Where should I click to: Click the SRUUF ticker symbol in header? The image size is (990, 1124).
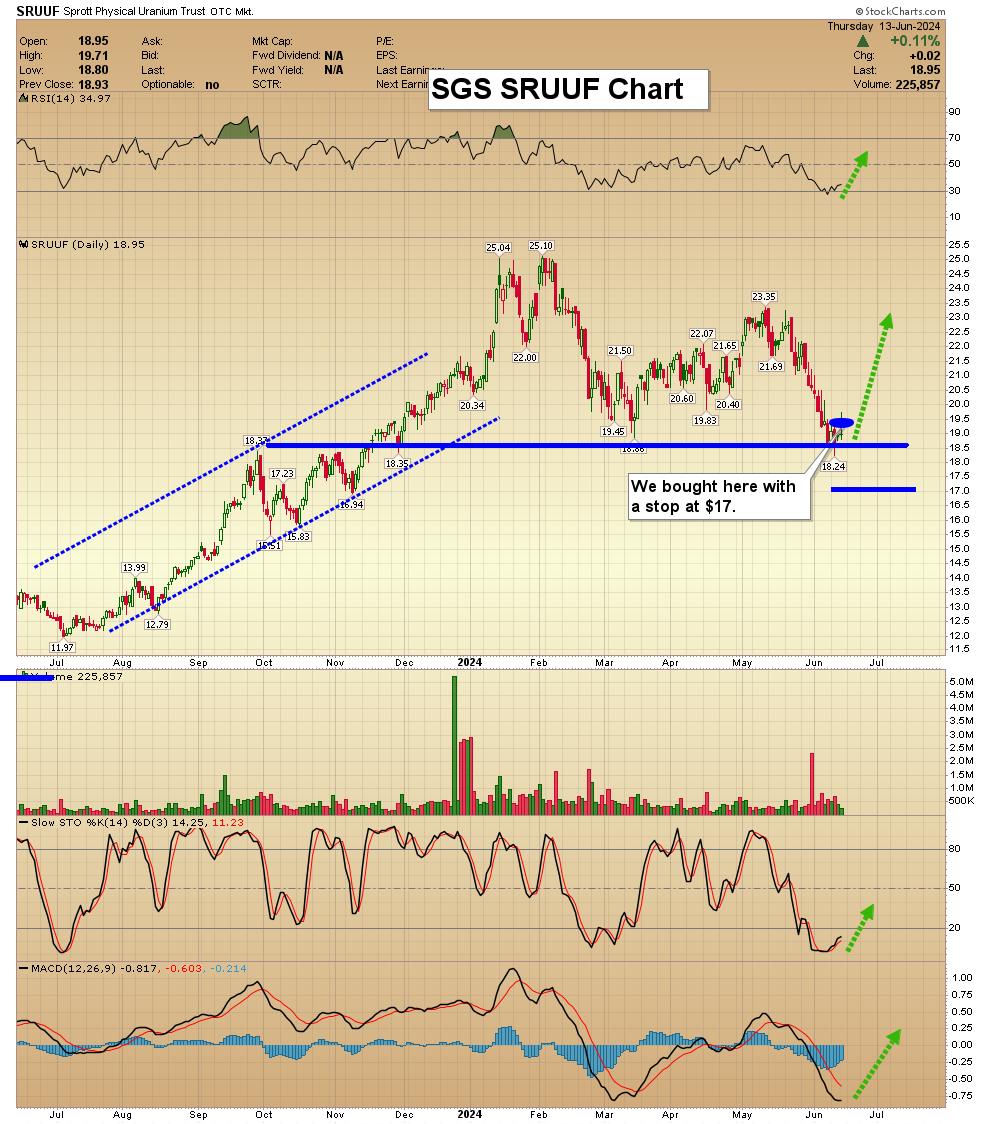pos(38,11)
